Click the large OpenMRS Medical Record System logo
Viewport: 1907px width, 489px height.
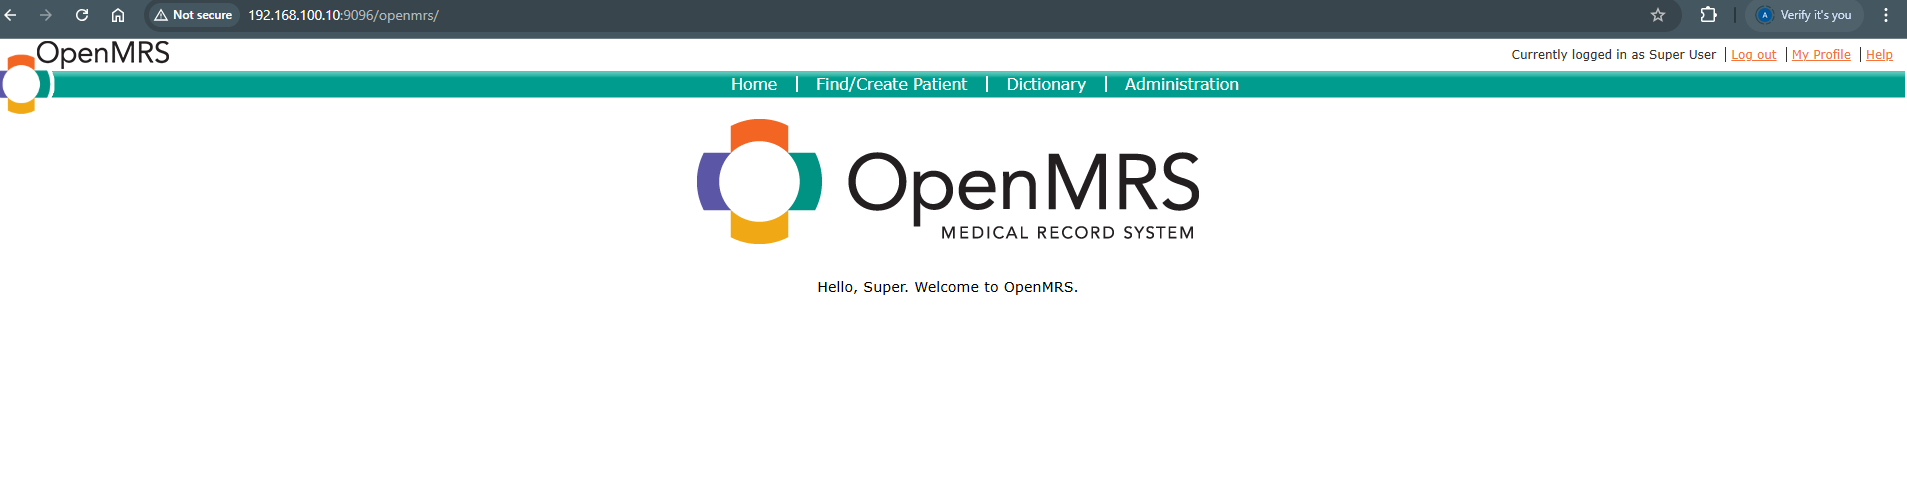pyautogui.click(x=948, y=182)
